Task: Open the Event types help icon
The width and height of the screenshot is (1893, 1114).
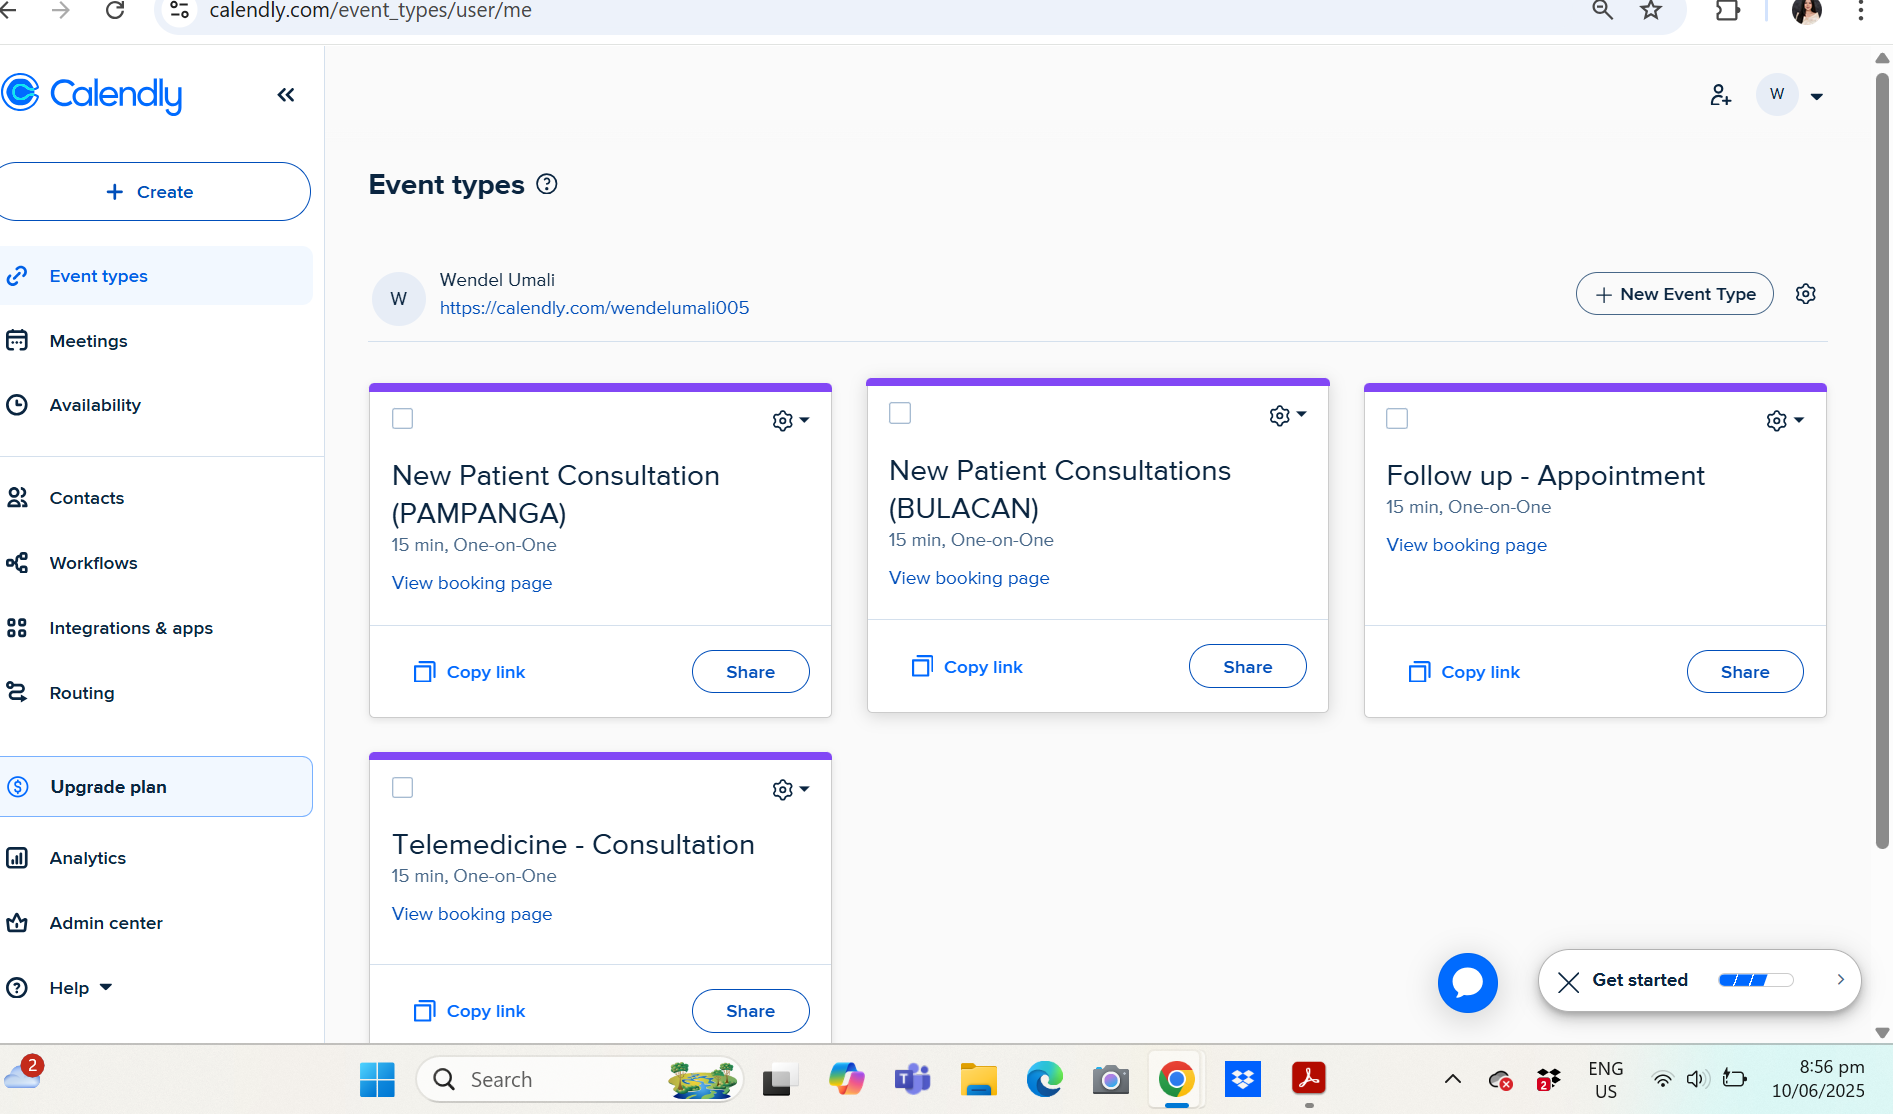Action: tap(547, 184)
